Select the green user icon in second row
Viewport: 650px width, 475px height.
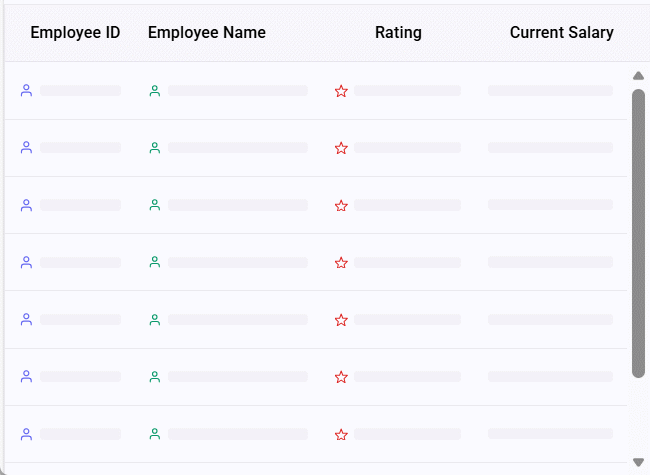[155, 148]
